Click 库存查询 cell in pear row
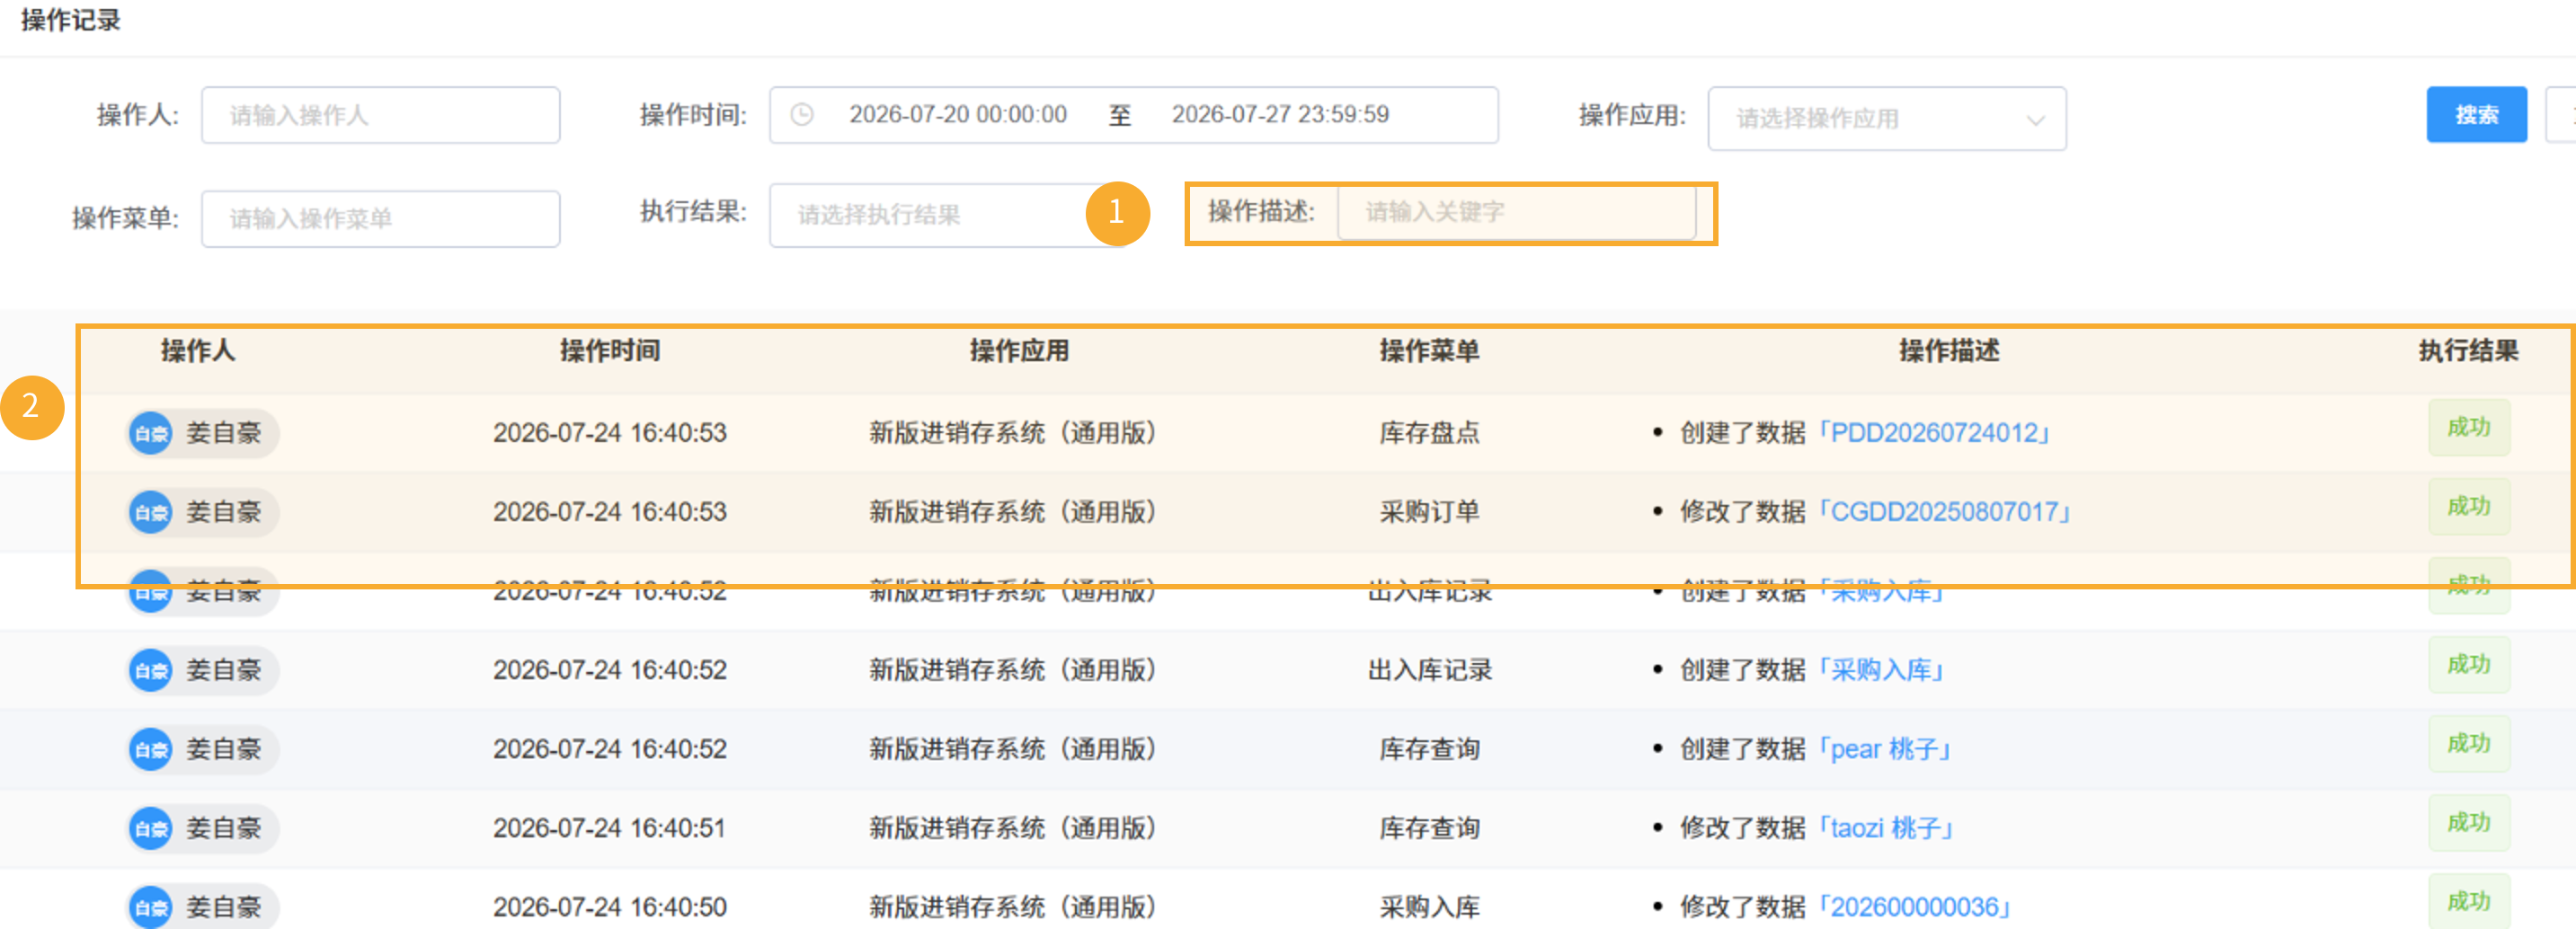Viewport: 2576px width, 929px height. click(x=1429, y=749)
